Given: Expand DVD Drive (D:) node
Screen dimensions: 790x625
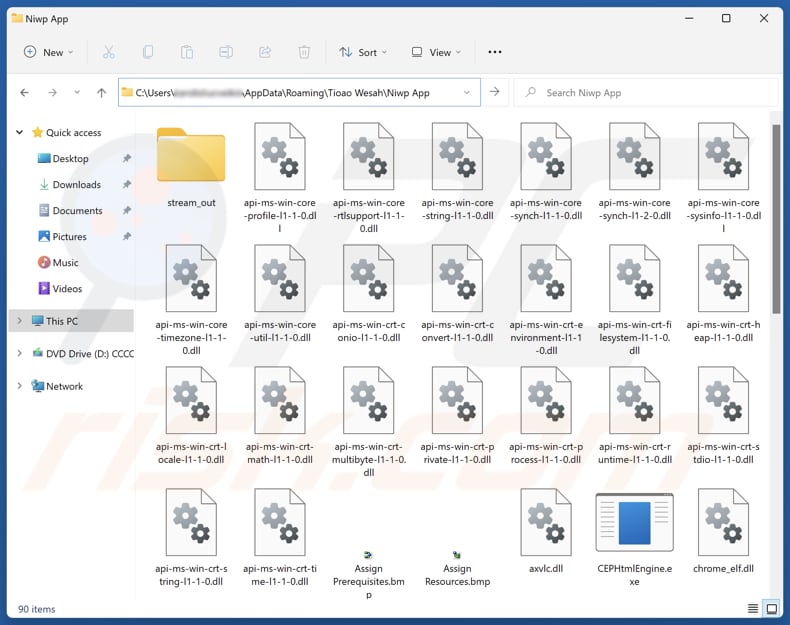Looking at the screenshot, I should (20, 354).
